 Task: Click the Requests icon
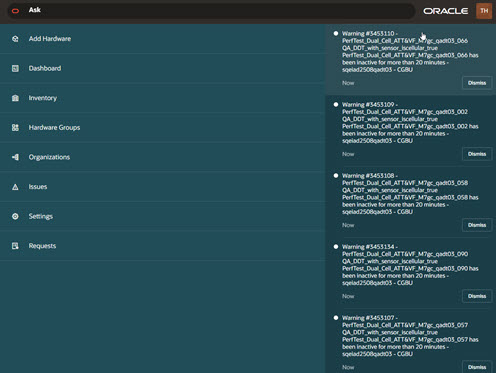pos(15,246)
